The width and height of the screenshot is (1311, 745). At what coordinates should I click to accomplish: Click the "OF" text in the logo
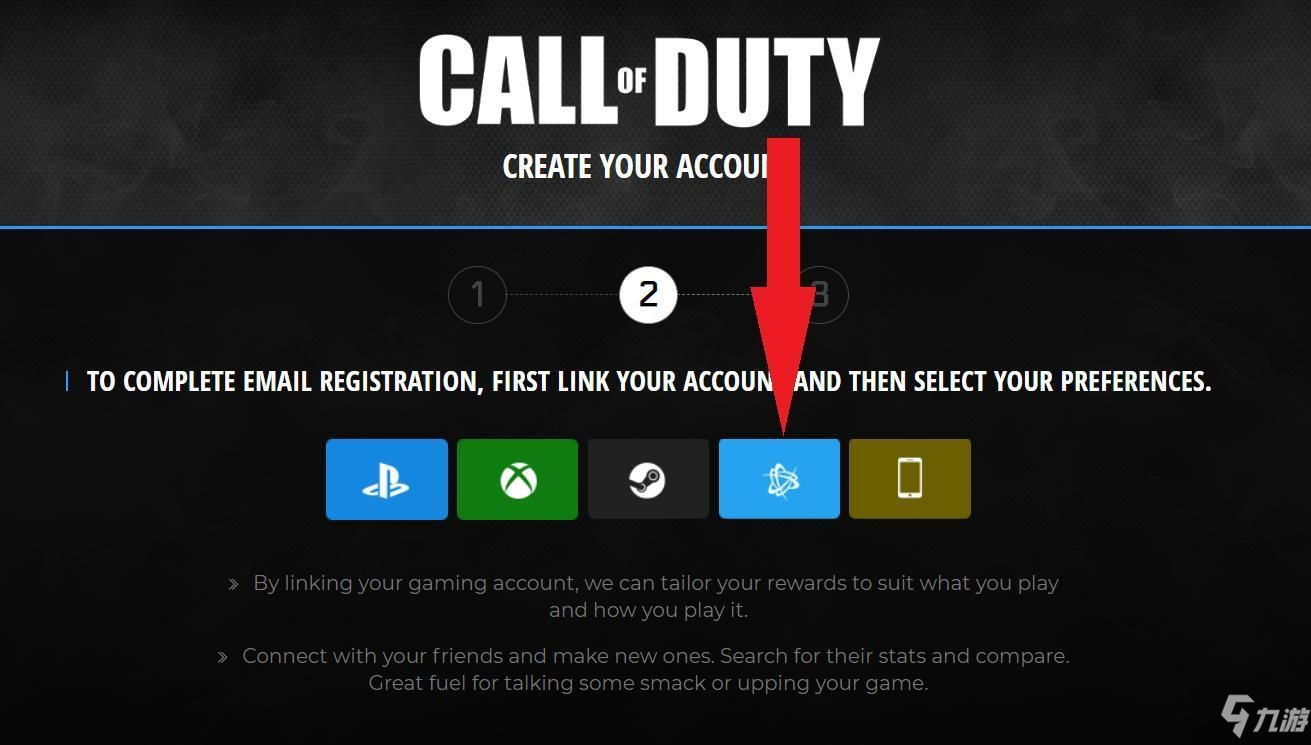point(632,80)
